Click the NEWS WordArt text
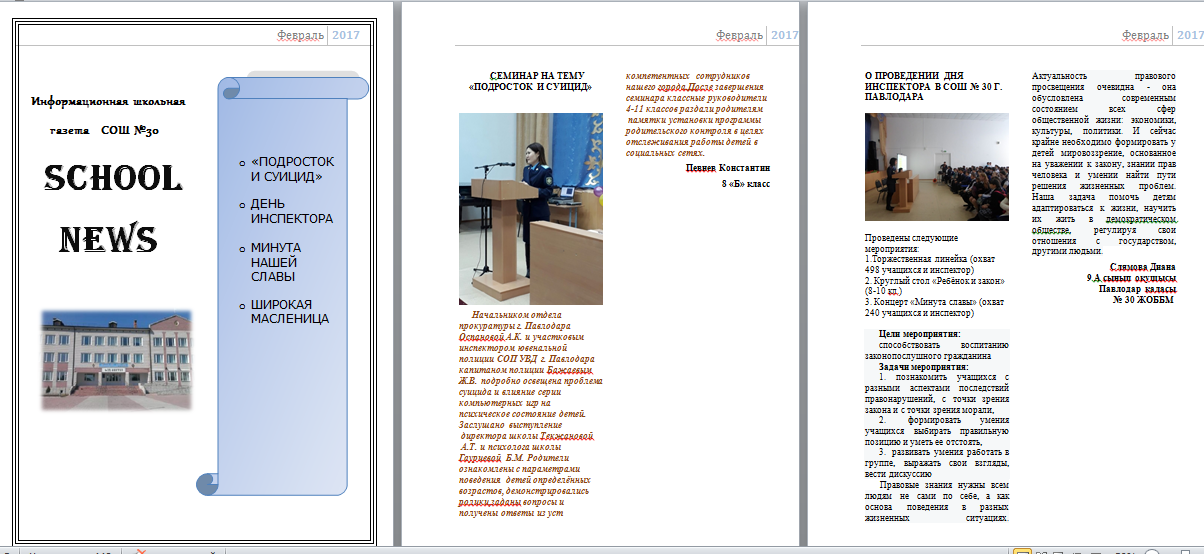This screenshot has width=1204, height=554. coord(109,239)
